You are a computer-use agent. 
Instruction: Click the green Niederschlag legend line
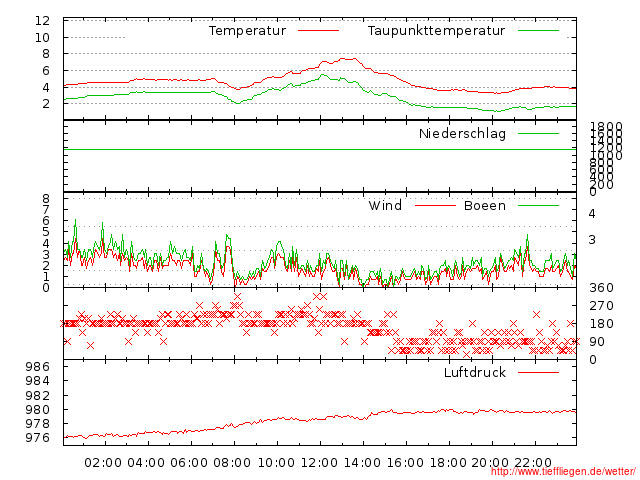(538, 133)
